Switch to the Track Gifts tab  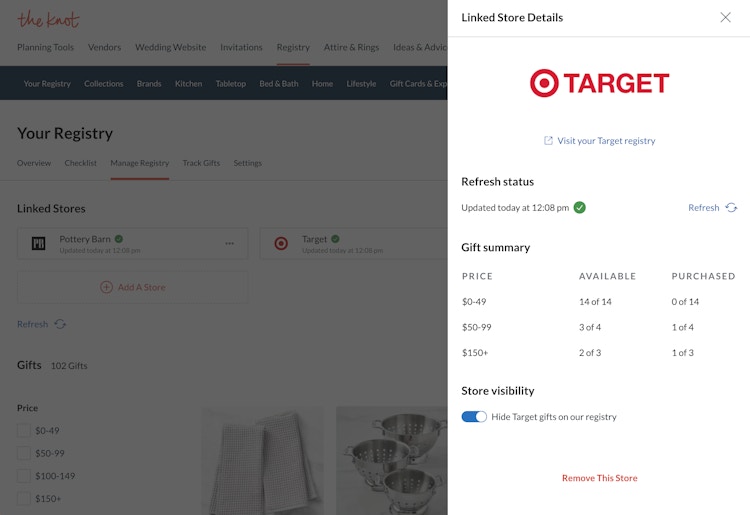[201, 163]
